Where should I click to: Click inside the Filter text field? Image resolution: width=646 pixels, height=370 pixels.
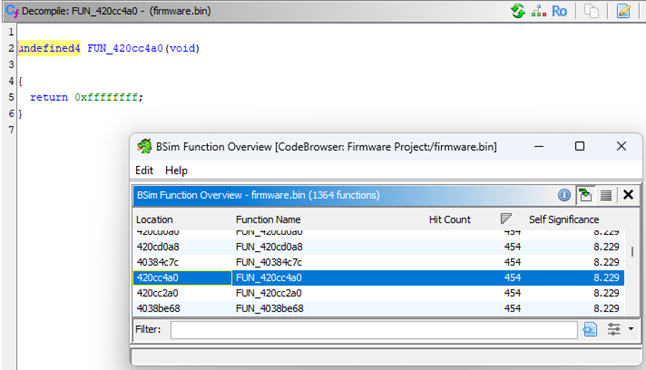374,330
